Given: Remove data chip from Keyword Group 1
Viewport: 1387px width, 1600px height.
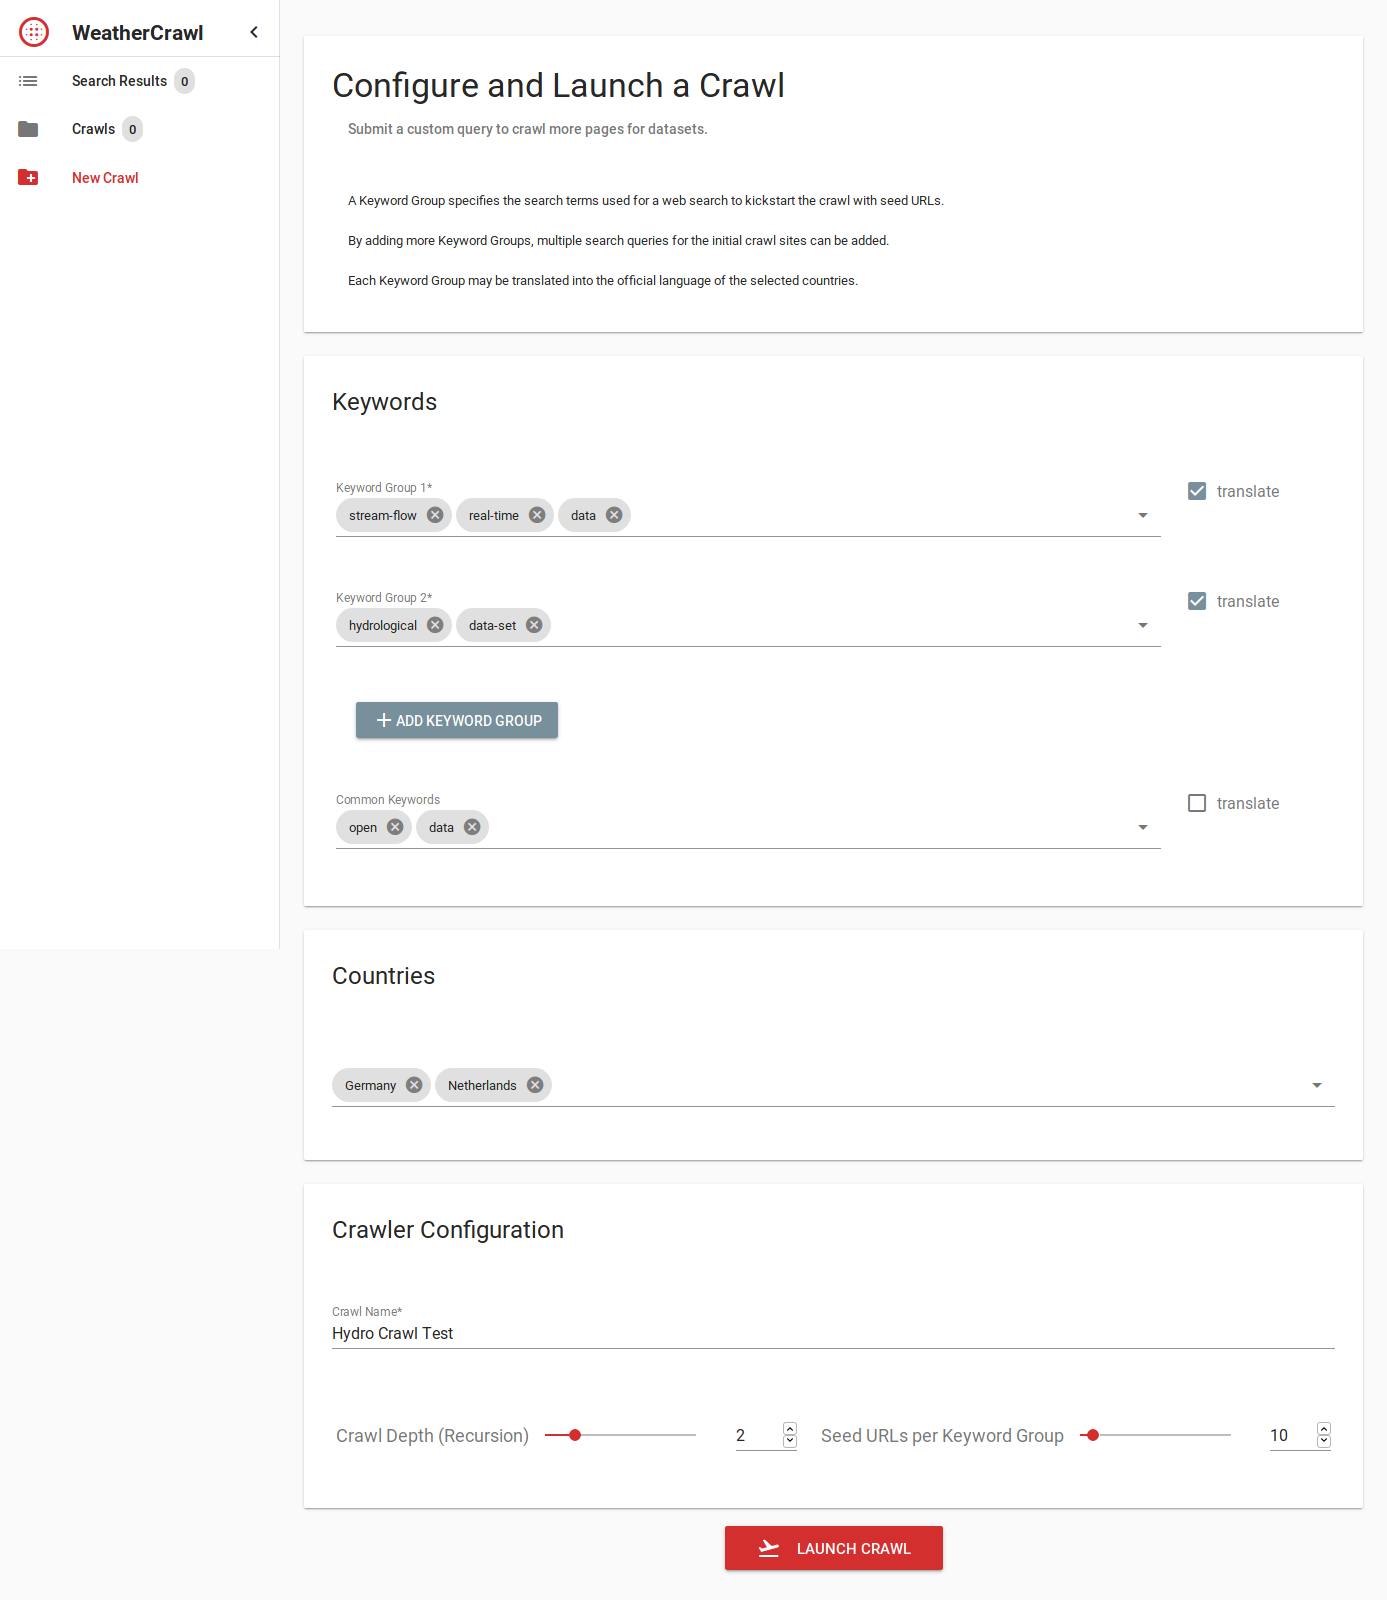Looking at the screenshot, I should pos(614,515).
